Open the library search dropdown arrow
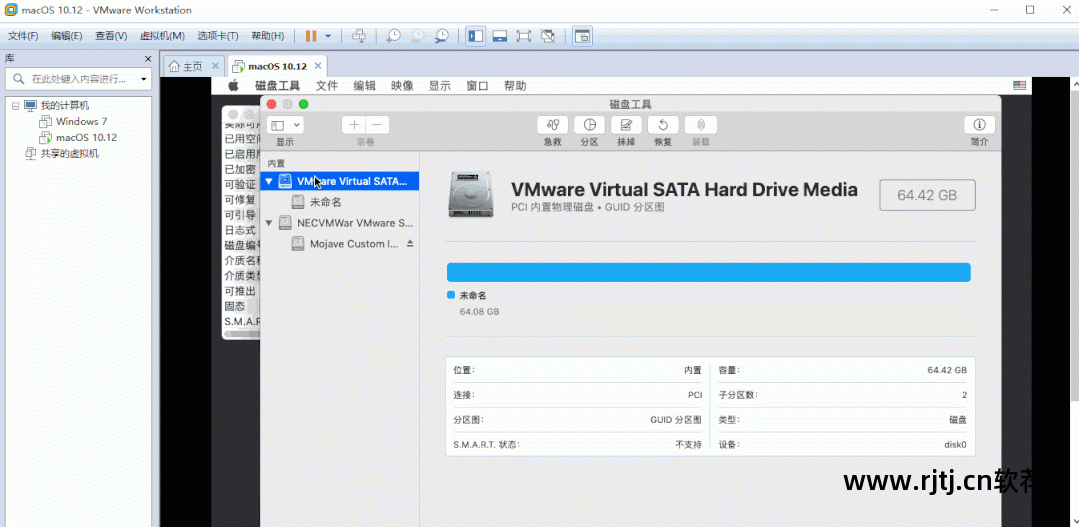 (143, 79)
